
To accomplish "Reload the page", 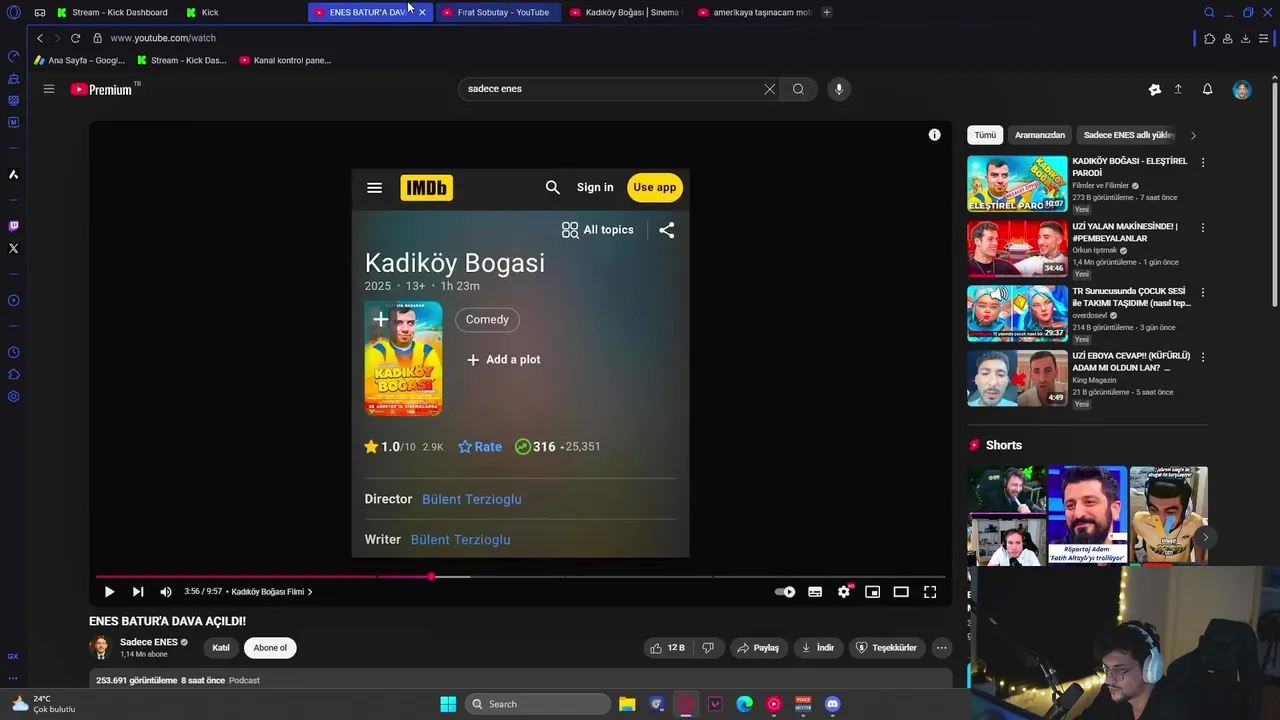I will tap(75, 38).
